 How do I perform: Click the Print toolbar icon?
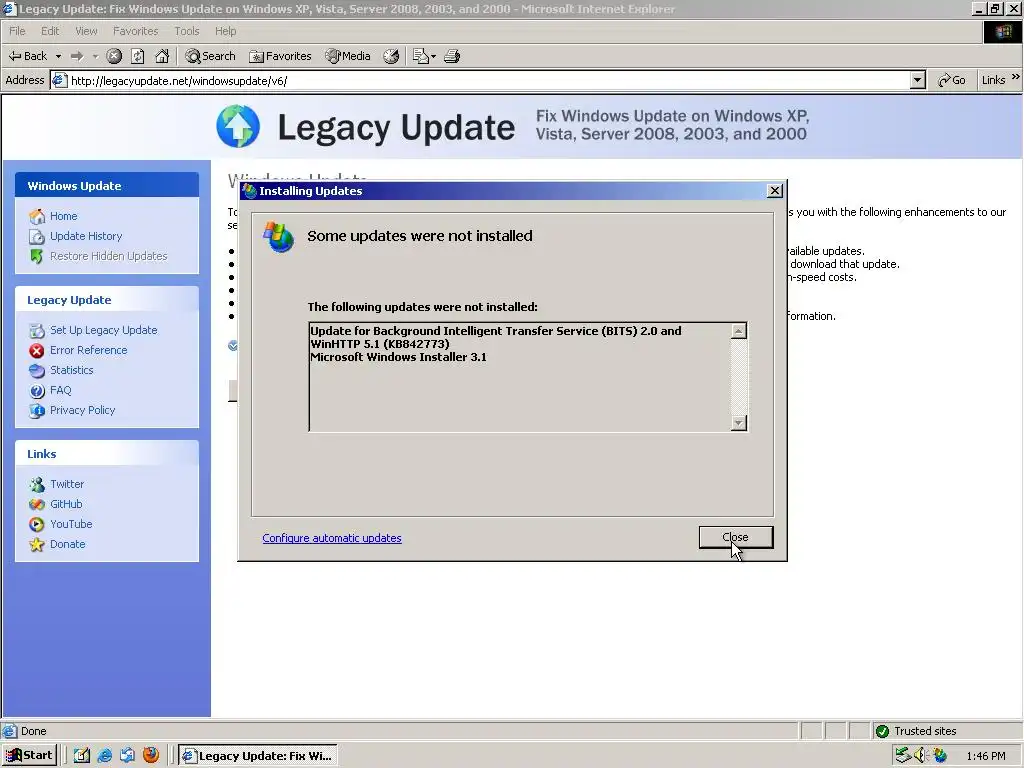point(452,56)
